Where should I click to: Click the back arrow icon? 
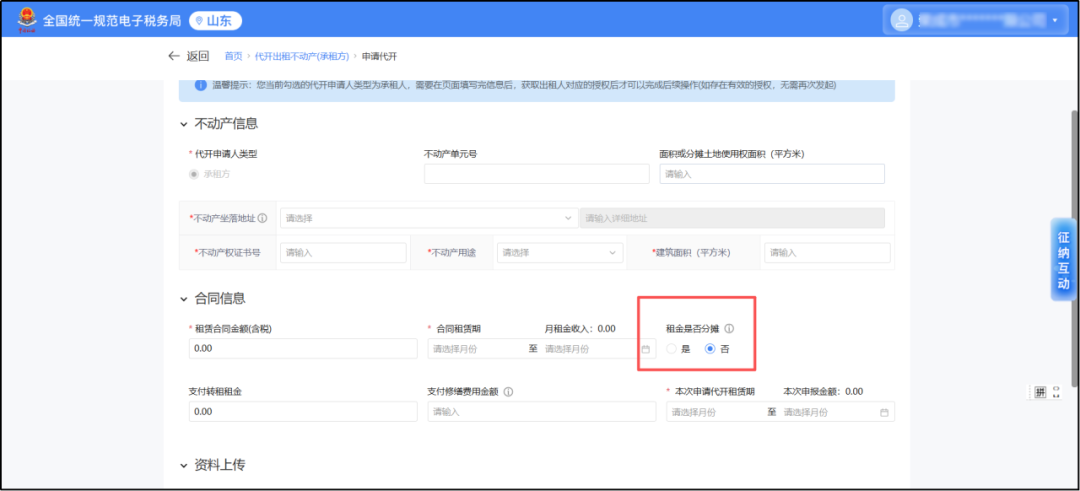pyautogui.click(x=174, y=56)
